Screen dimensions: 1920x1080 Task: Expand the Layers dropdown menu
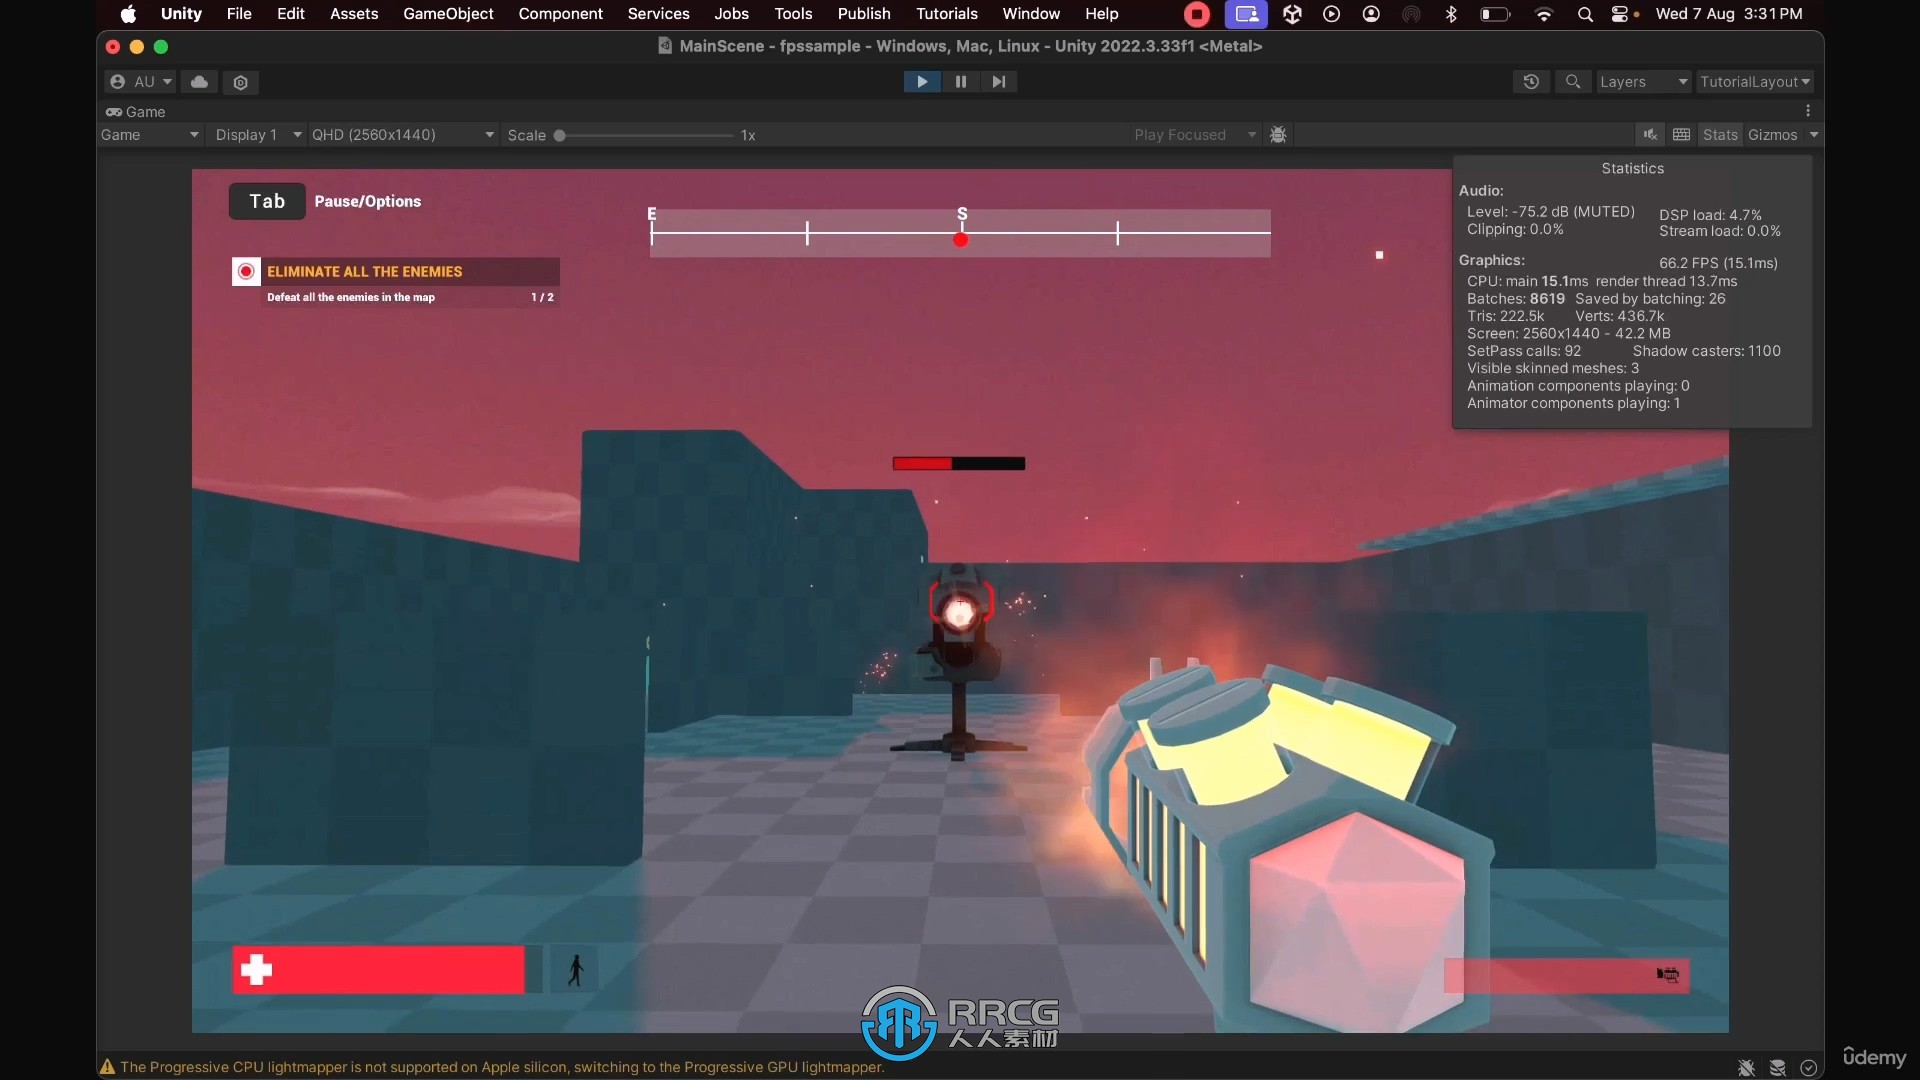[1642, 82]
